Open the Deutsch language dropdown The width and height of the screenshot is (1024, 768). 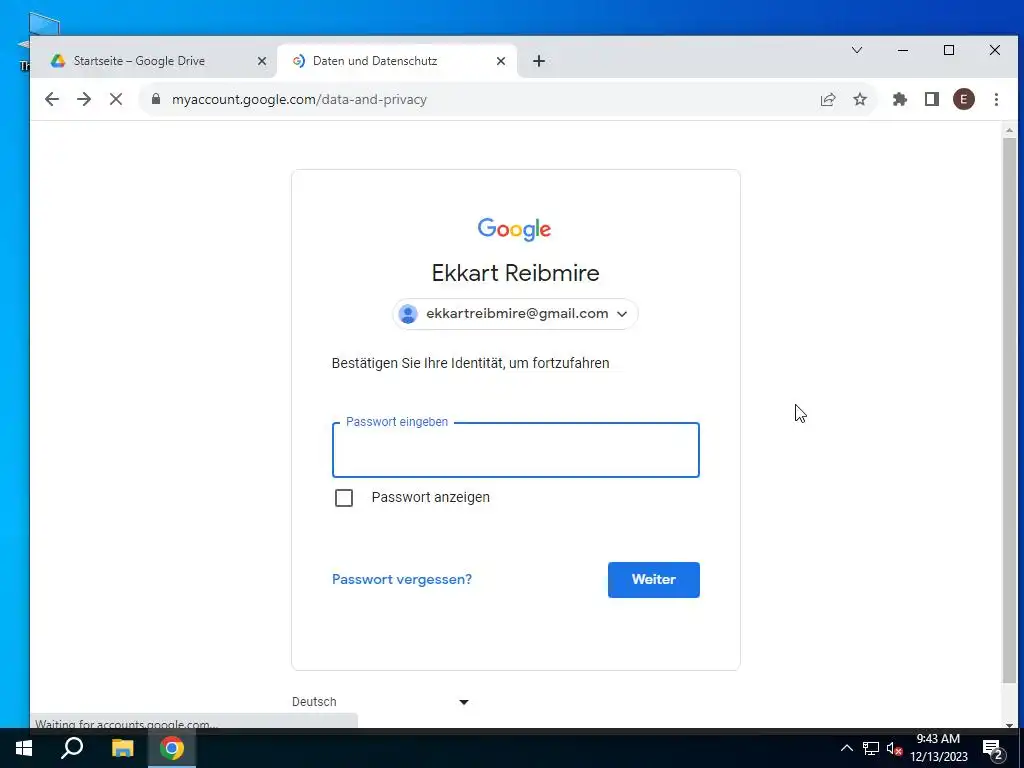[381, 702]
